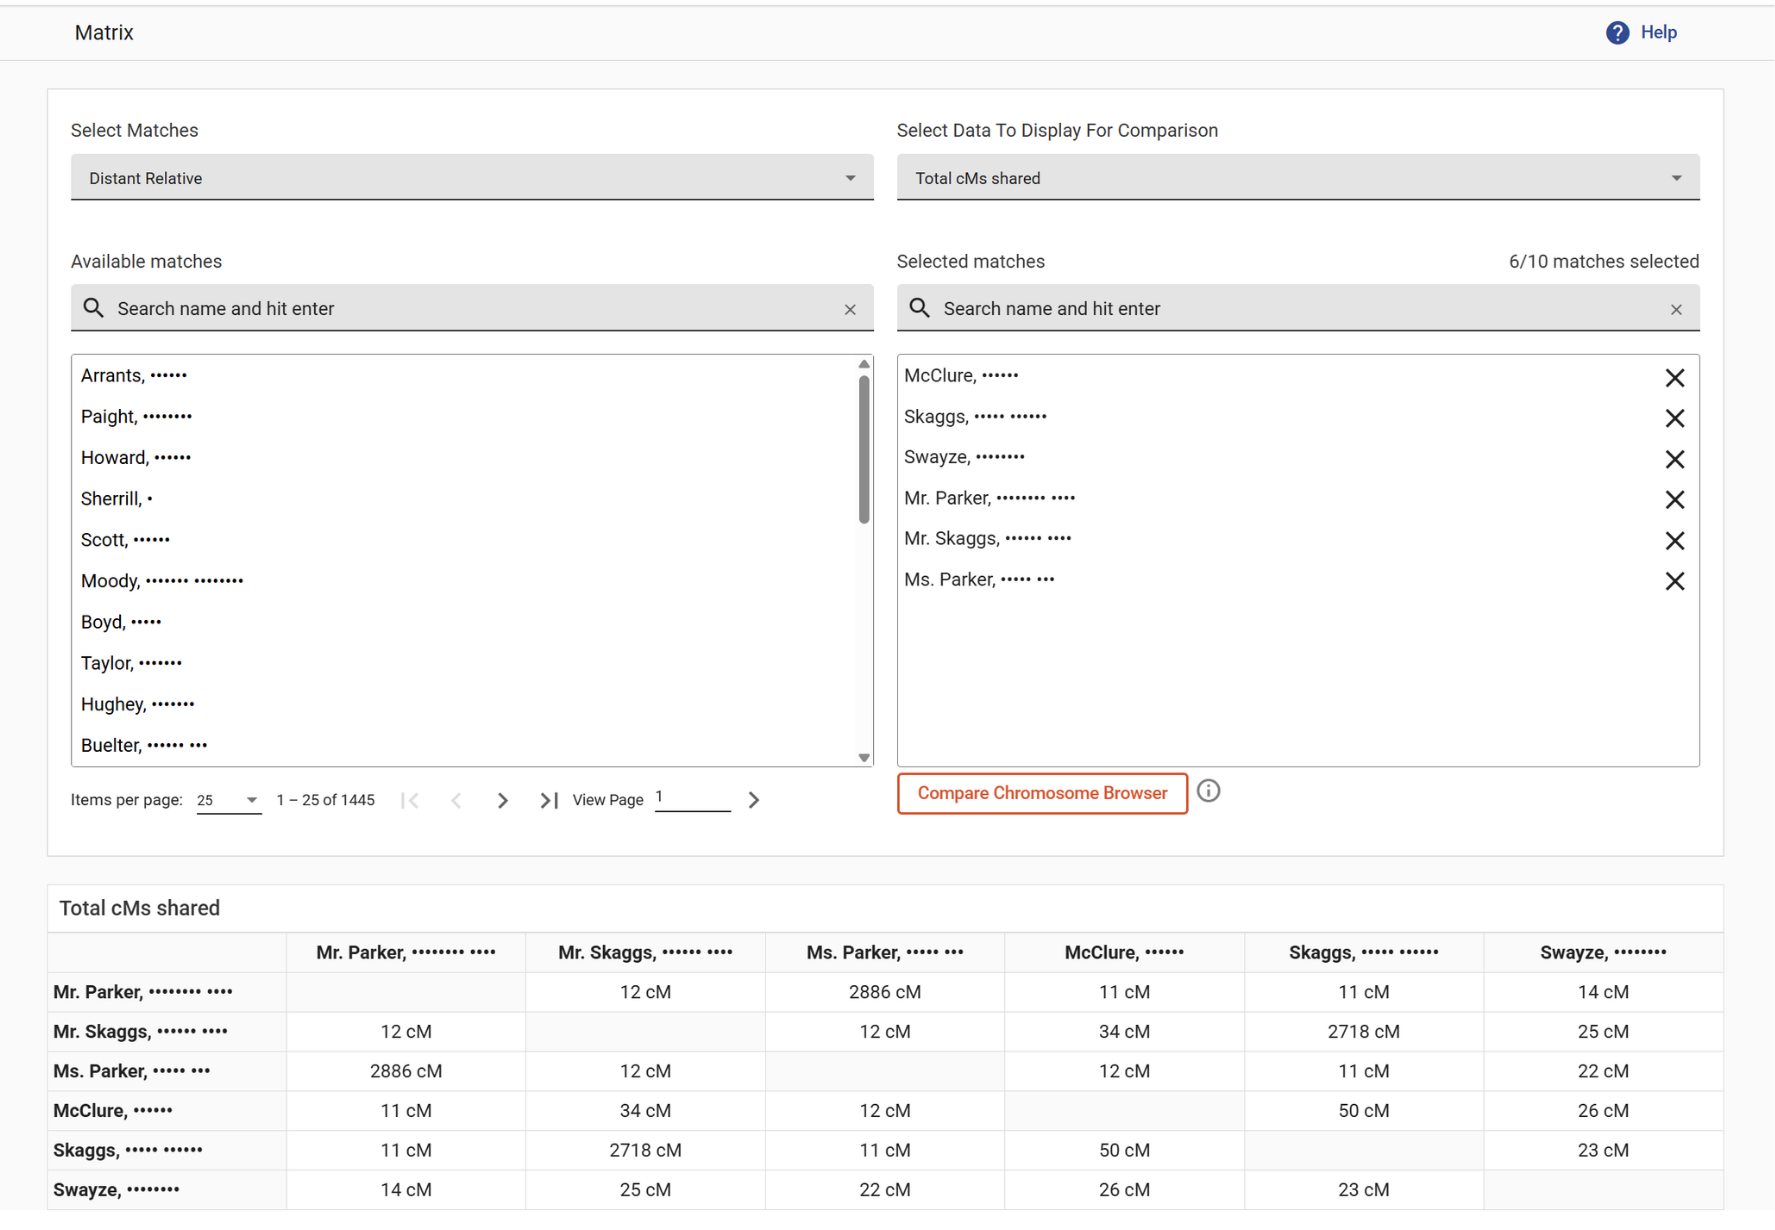Remove McClure from selected matches
1775x1230 pixels.
[x=1674, y=378]
